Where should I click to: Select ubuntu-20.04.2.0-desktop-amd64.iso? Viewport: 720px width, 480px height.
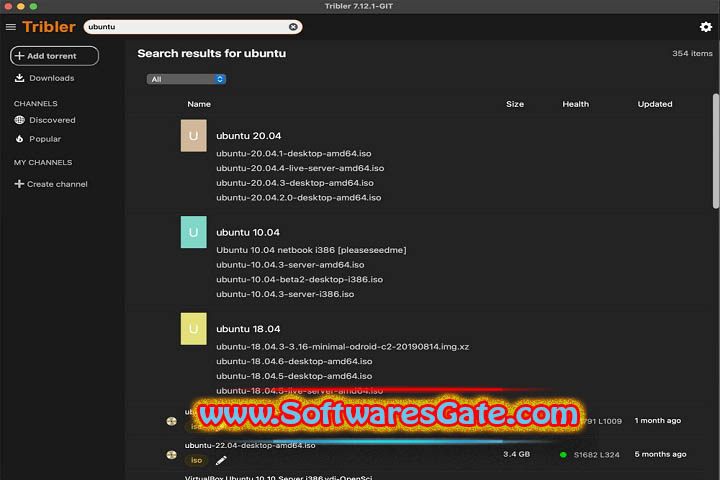coord(298,198)
